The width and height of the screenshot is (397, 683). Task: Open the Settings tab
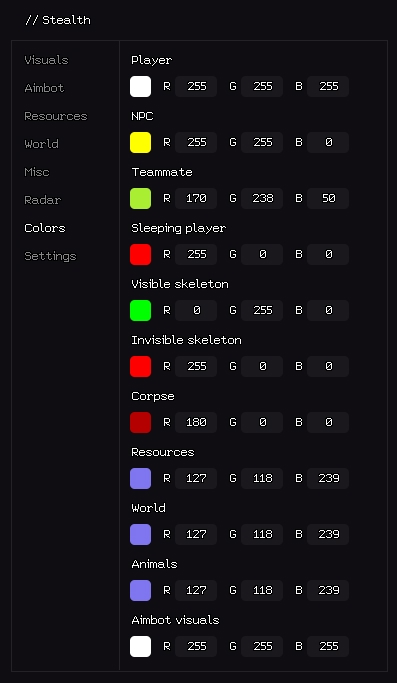point(50,256)
